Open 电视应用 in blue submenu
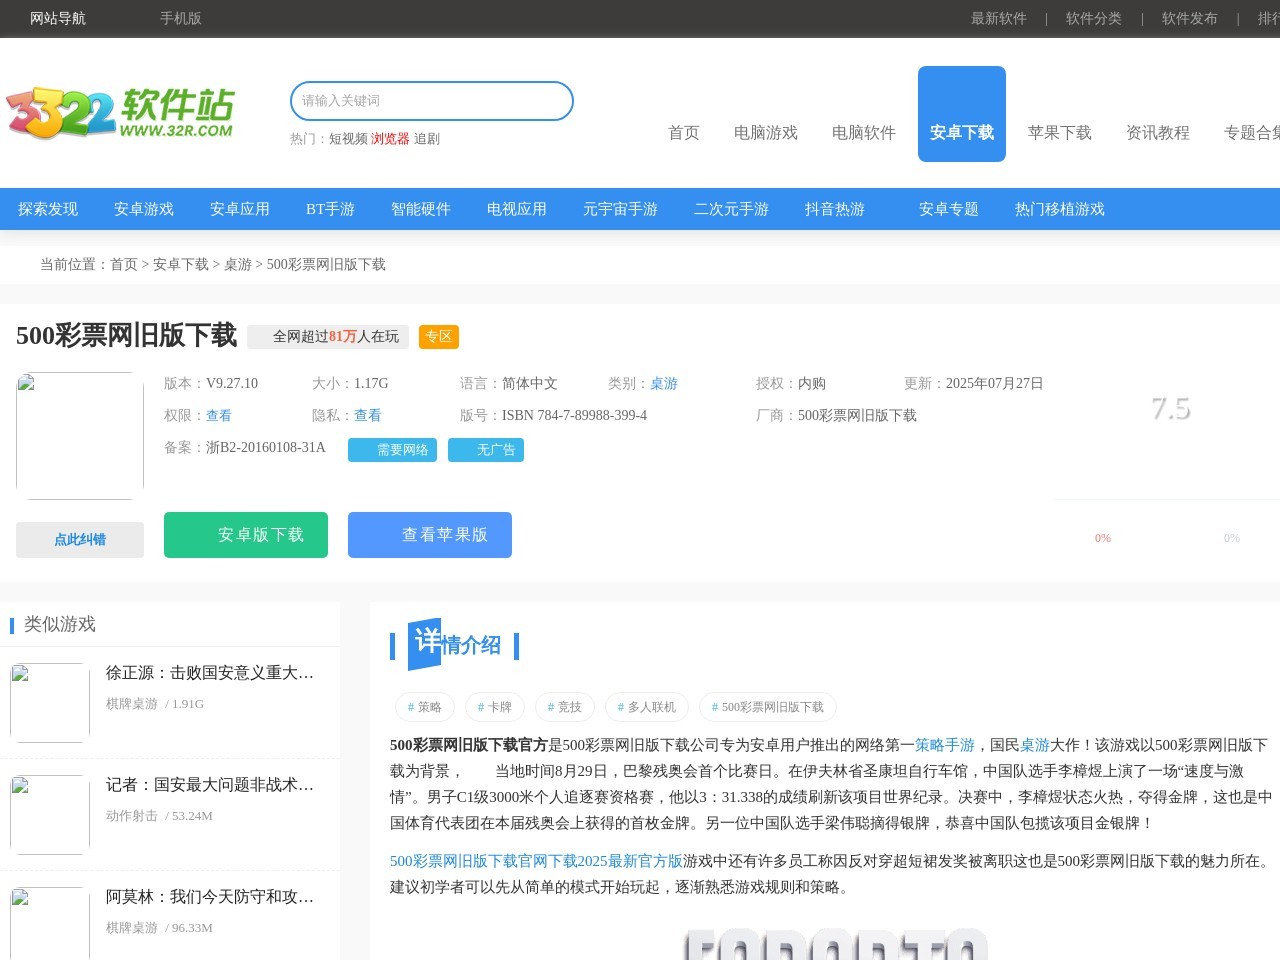 pyautogui.click(x=517, y=209)
